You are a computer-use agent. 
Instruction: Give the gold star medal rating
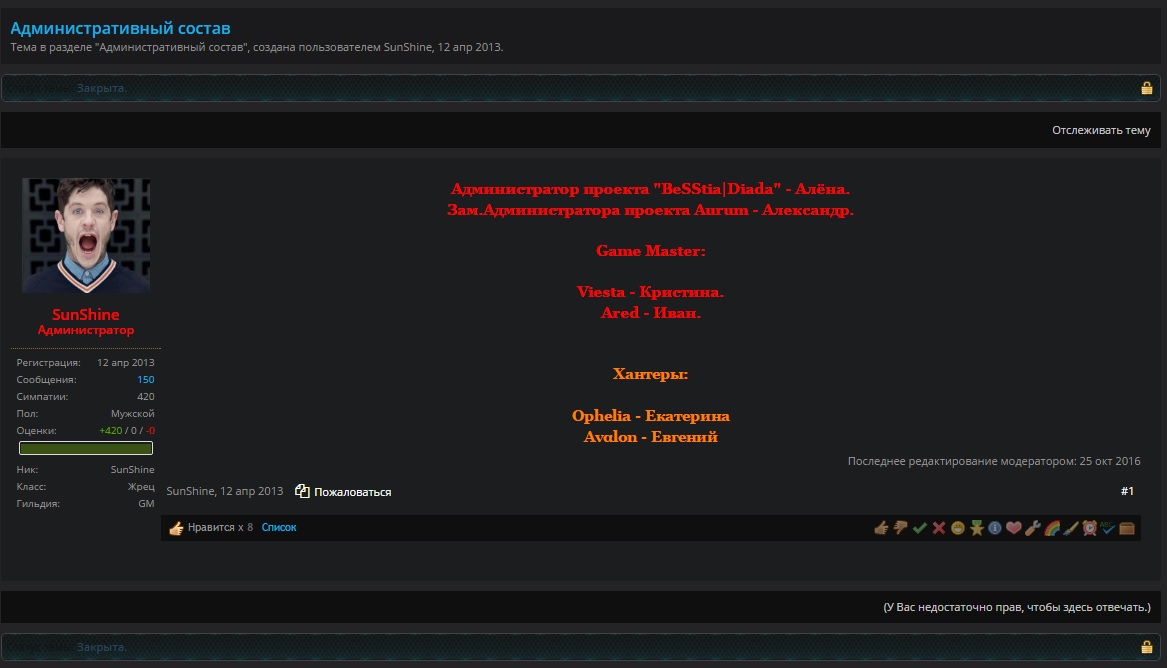click(x=976, y=528)
